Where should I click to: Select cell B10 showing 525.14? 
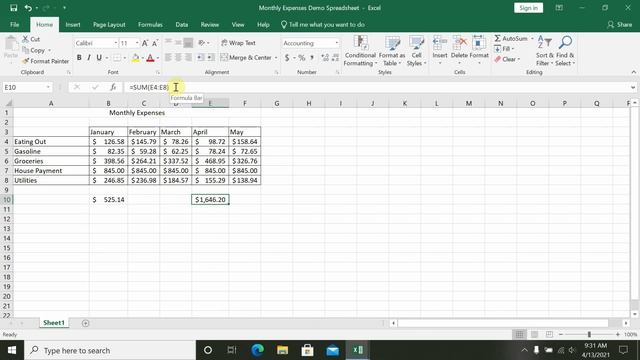[x=108, y=200]
